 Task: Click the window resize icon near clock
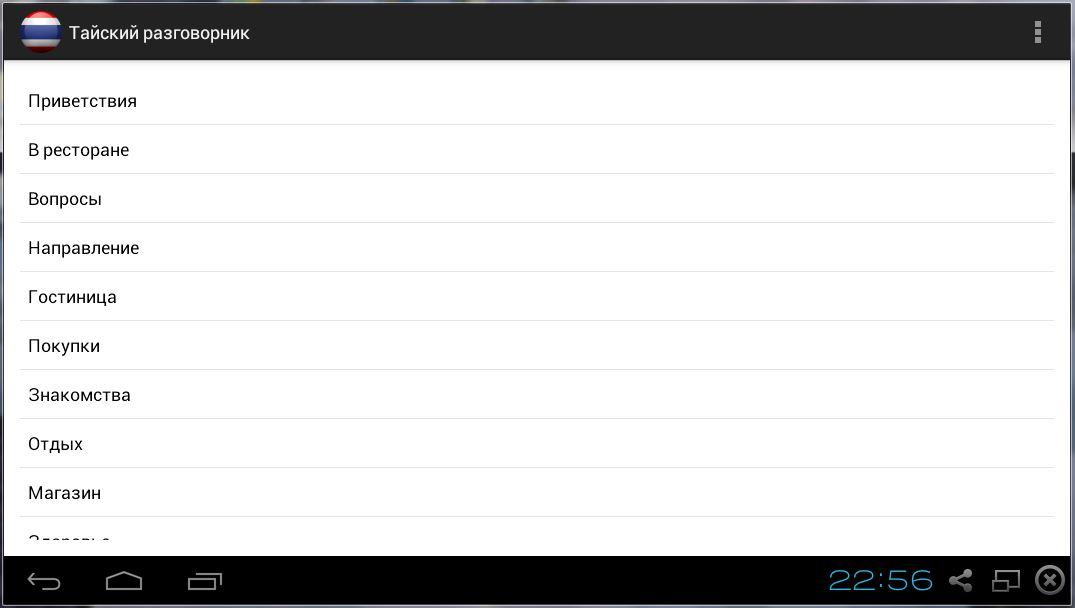coord(1006,581)
